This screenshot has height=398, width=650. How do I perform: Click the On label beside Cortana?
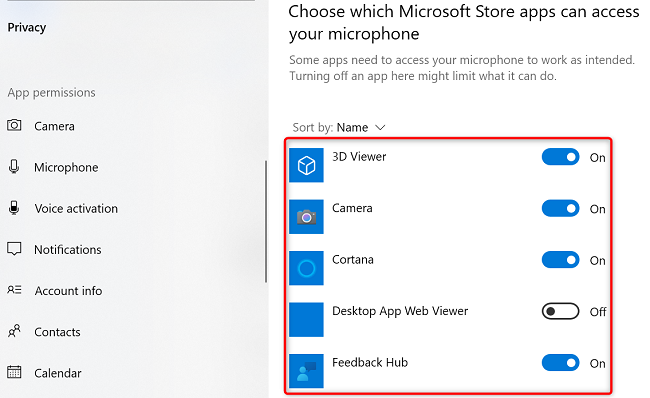tap(597, 260)
